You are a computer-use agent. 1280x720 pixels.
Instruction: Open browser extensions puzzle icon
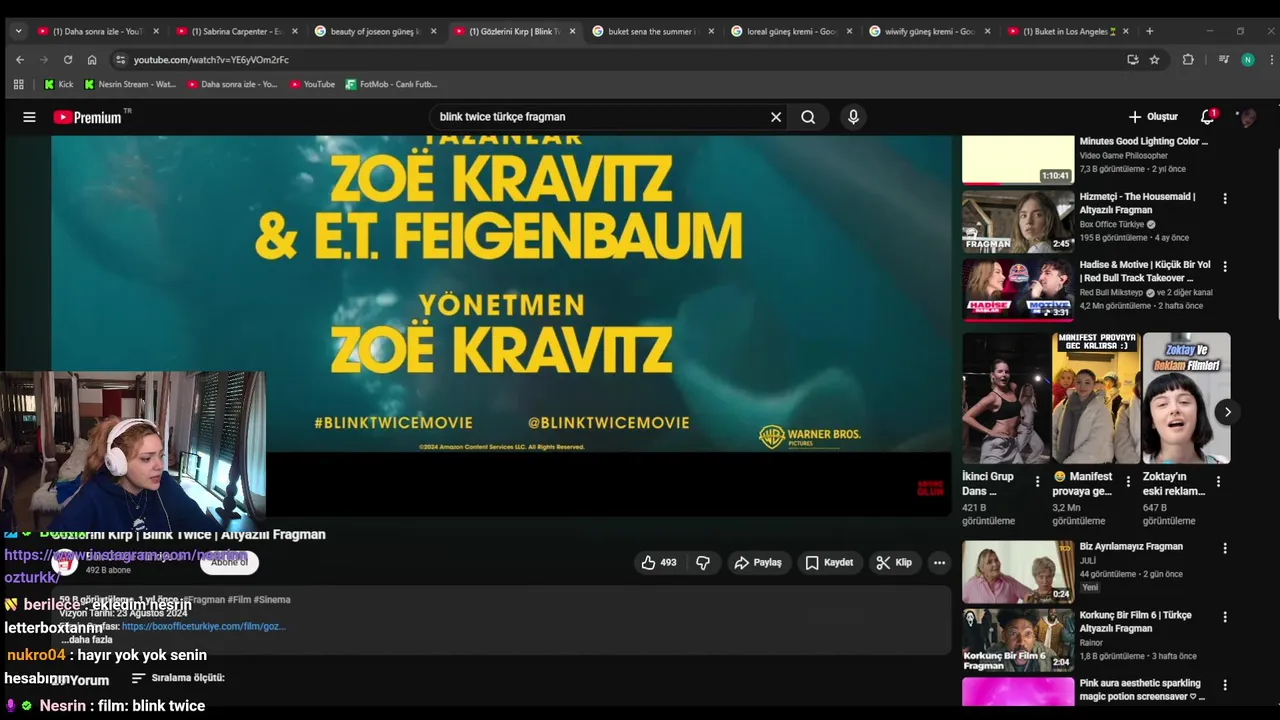point(1188,60)
